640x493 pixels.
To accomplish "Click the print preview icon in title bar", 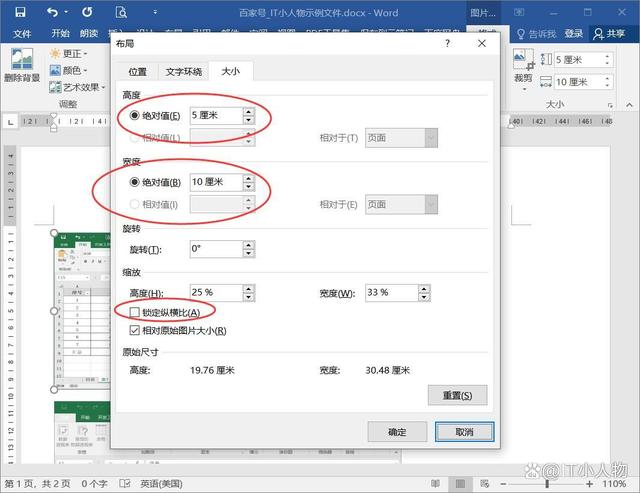I will click(x=121, y=12).
